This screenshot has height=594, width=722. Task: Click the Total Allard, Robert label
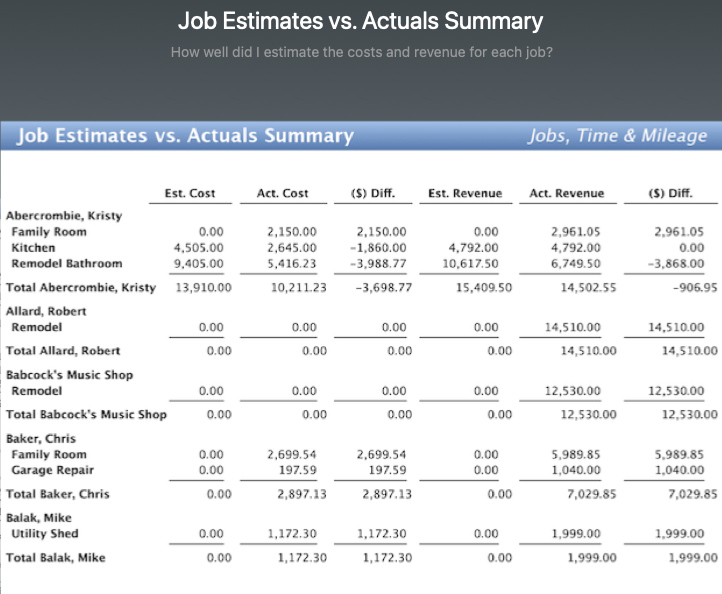pos(63,351)
